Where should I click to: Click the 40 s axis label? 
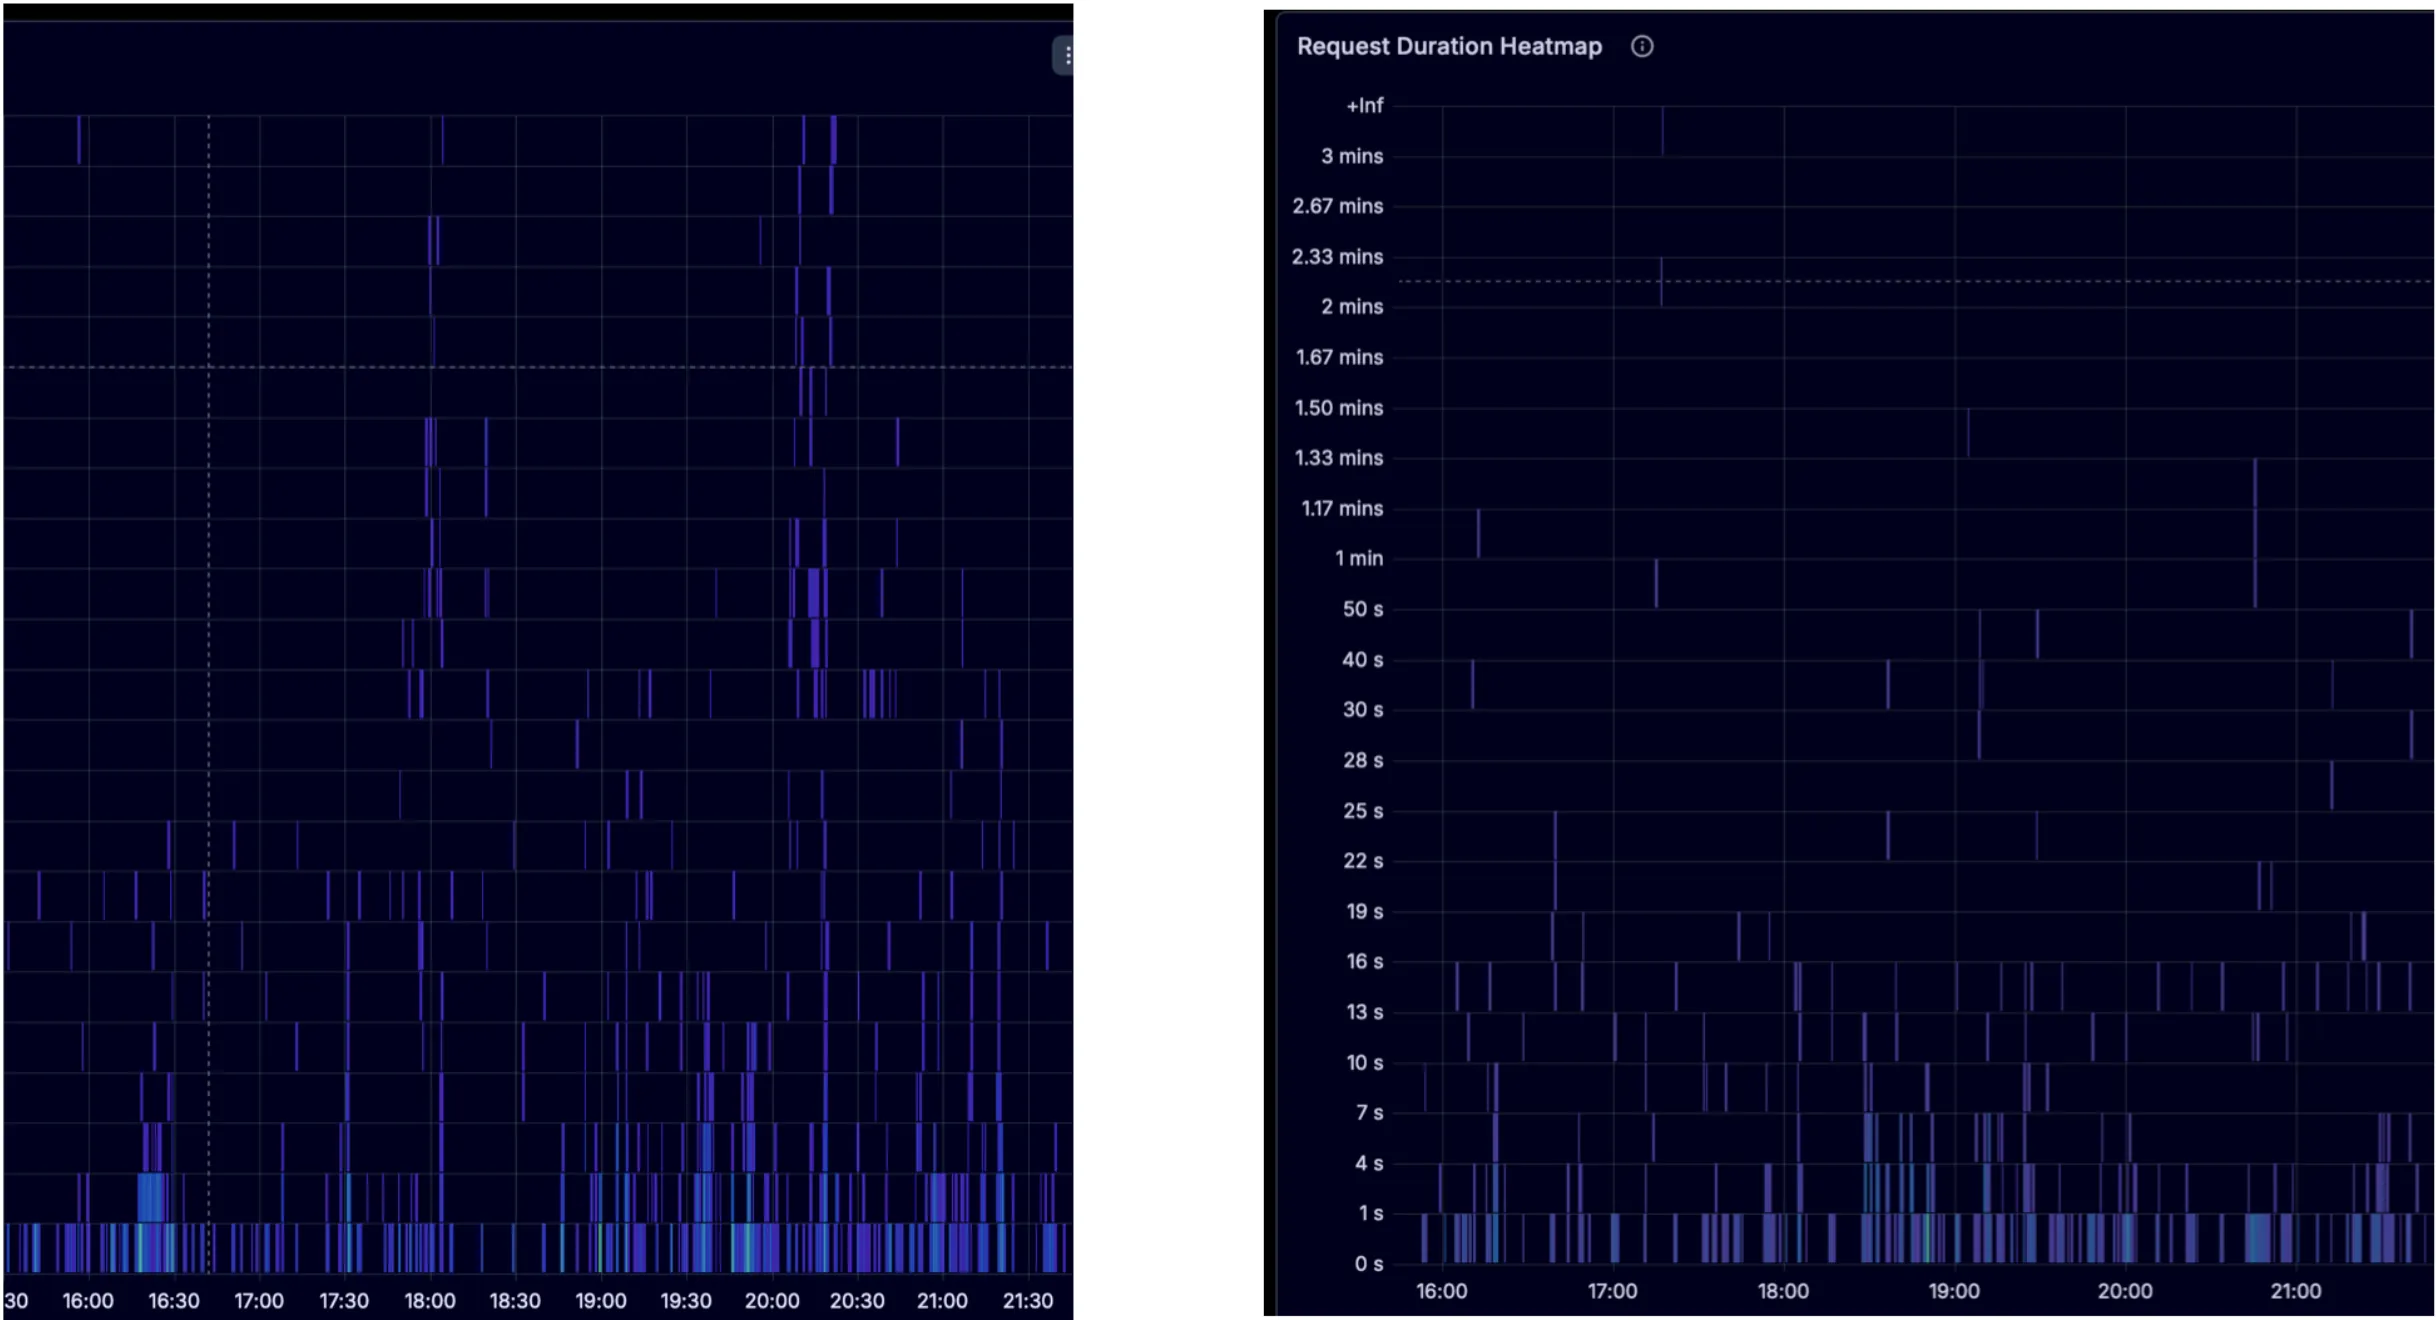click(1363, 660)
